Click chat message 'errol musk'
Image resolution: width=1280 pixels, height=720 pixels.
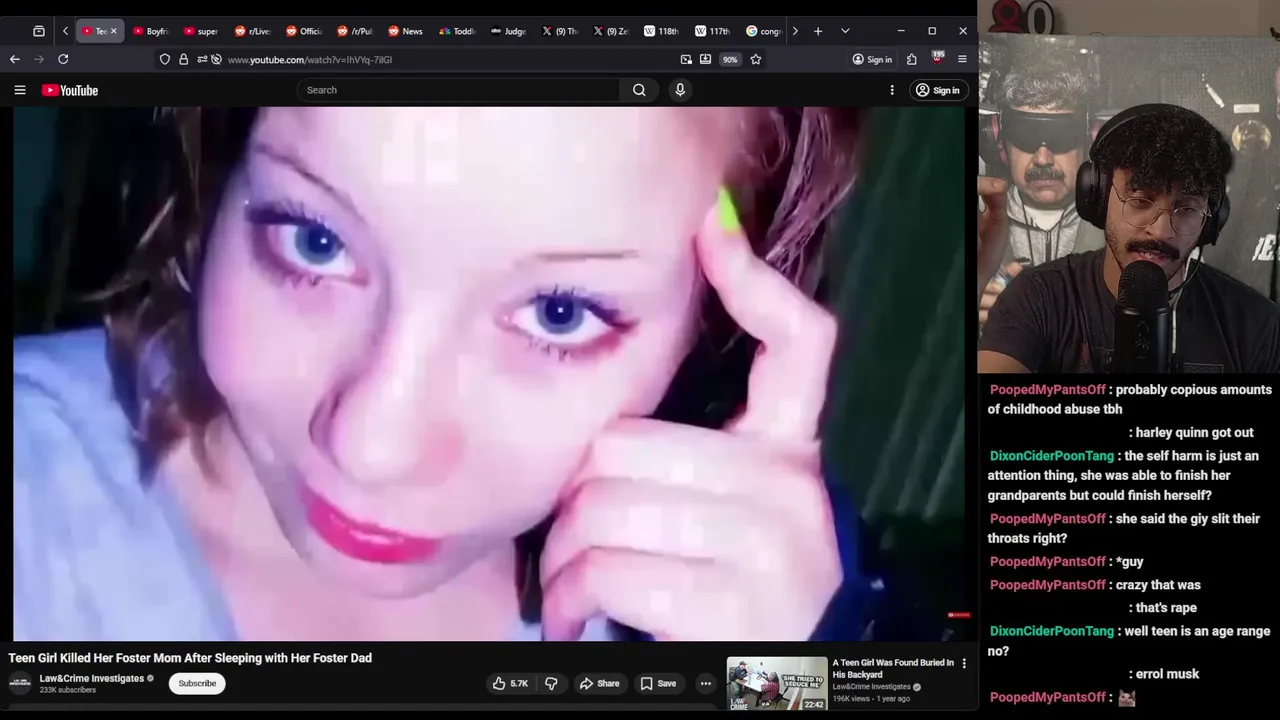pyautogui.click(x=1167, y=674)
